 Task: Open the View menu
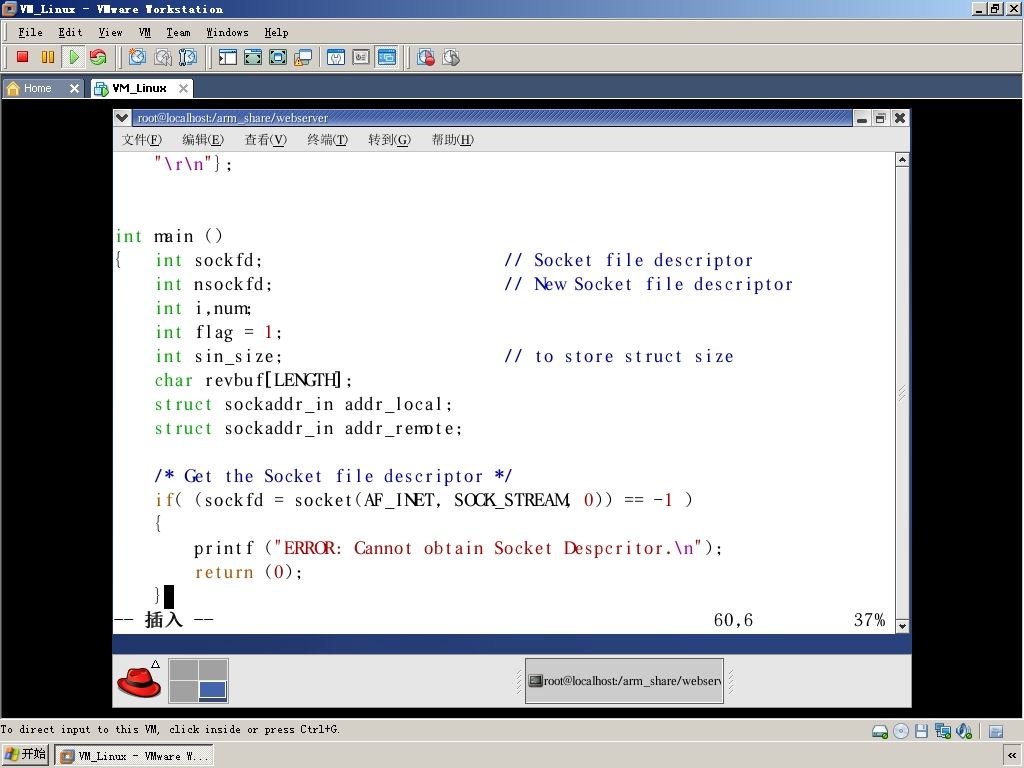point(110,32)
